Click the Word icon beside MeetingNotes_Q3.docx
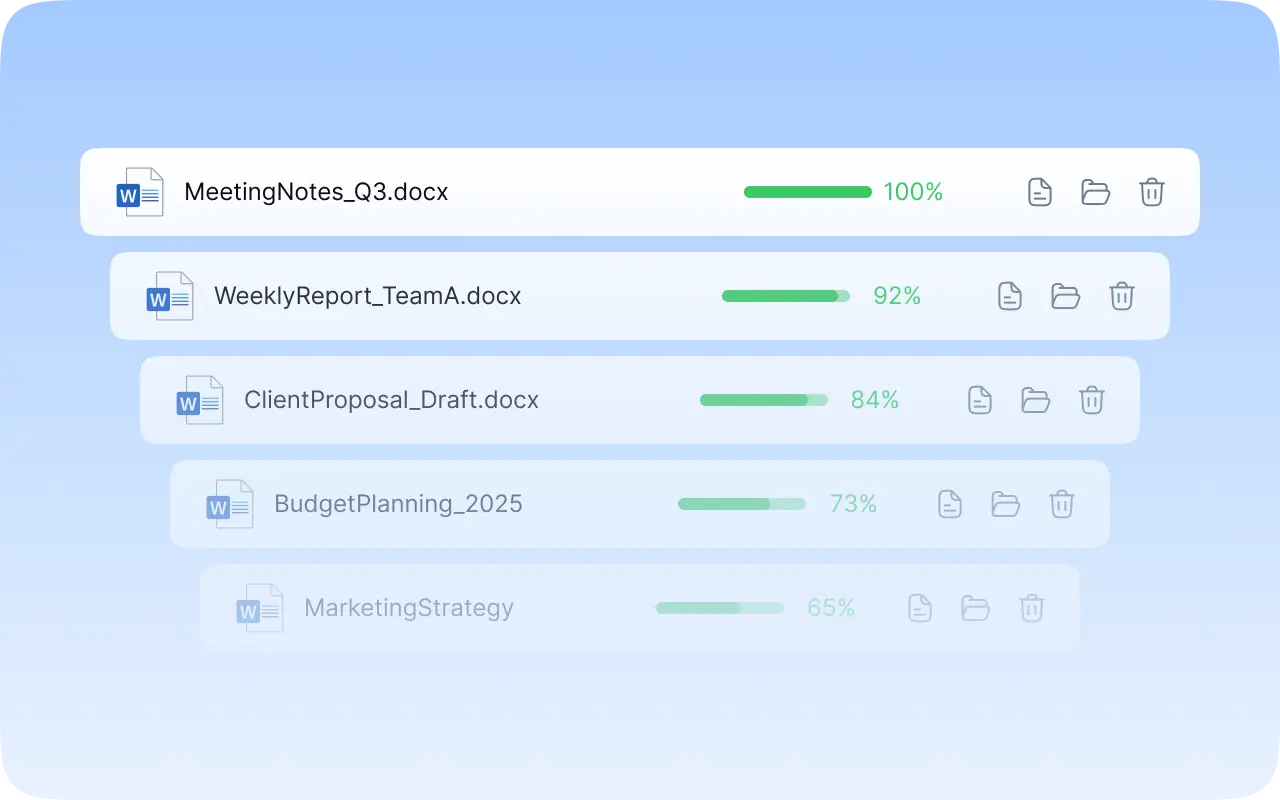Viewport: 1280px width, 800px height. tap(140, 192)
